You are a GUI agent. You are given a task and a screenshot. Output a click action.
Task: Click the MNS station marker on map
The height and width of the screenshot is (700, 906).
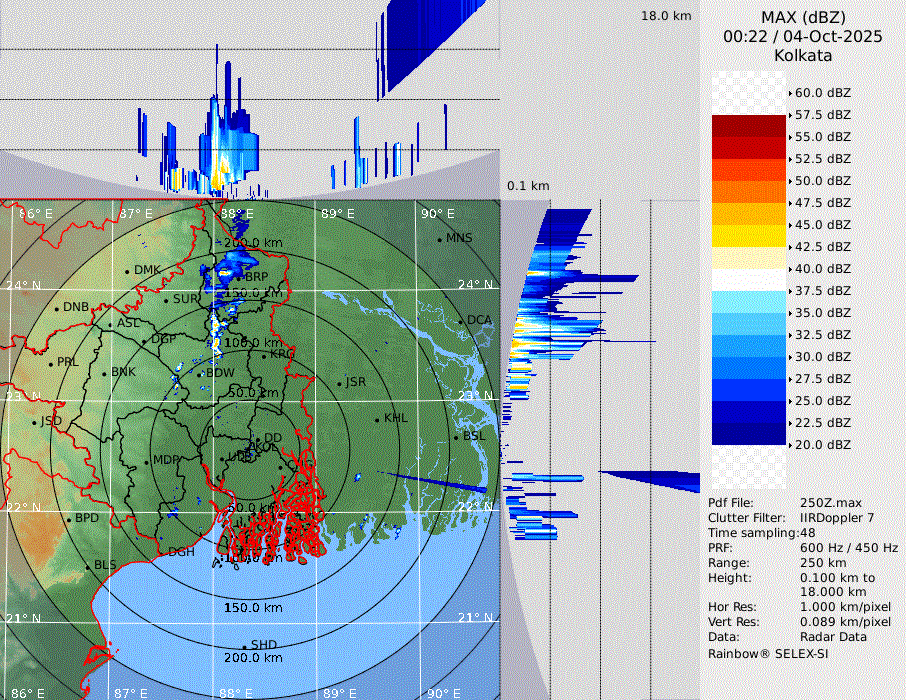click(x=440, y=239)
